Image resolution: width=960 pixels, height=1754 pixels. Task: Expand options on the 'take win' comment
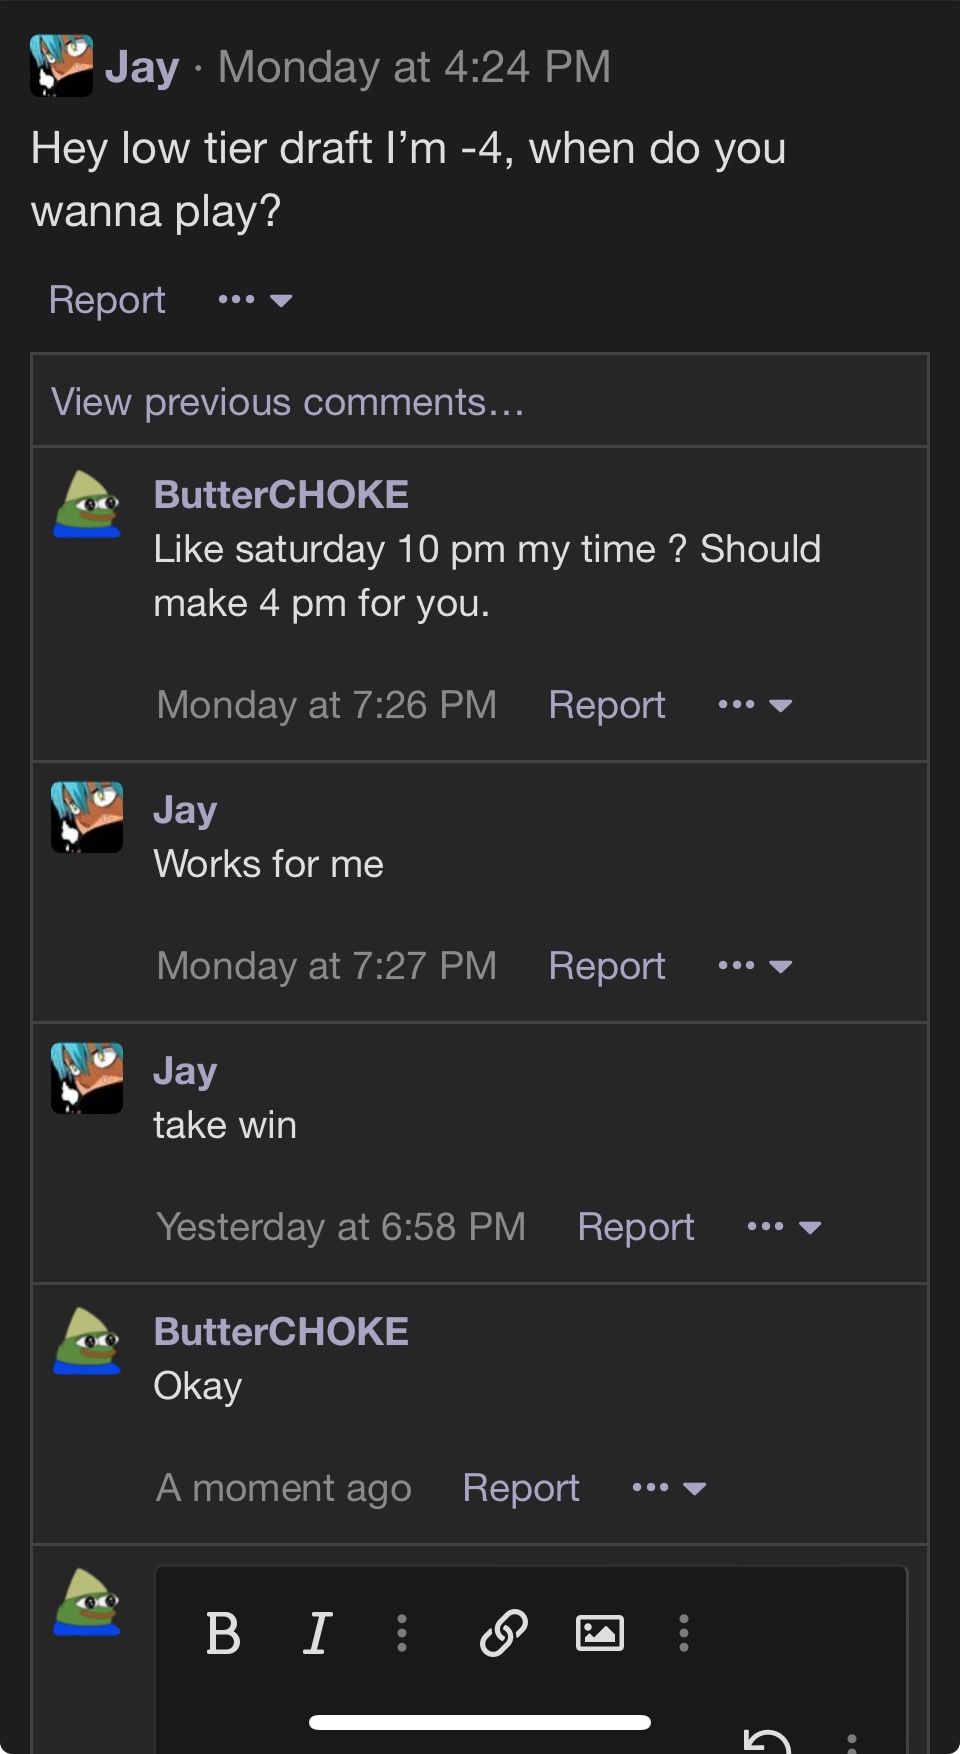(784, 1227)
